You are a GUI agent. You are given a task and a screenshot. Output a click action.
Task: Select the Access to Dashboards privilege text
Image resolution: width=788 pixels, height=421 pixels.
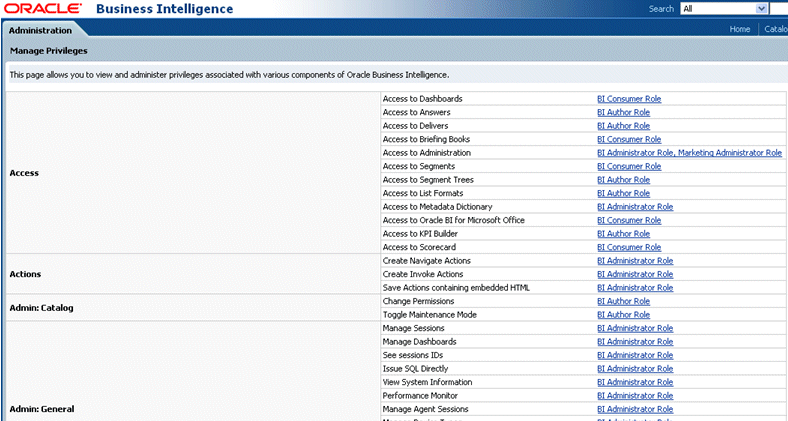click(423, 99)
